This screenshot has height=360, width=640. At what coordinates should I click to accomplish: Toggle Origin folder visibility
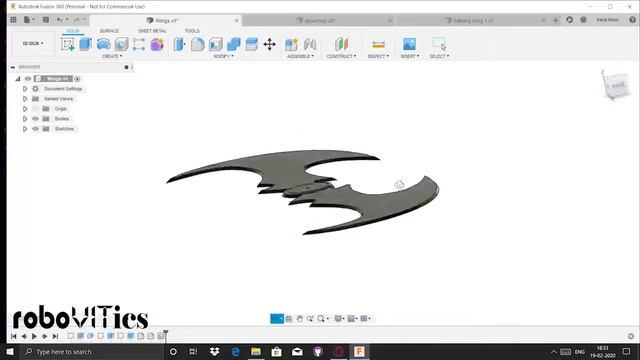click(36, 109)
